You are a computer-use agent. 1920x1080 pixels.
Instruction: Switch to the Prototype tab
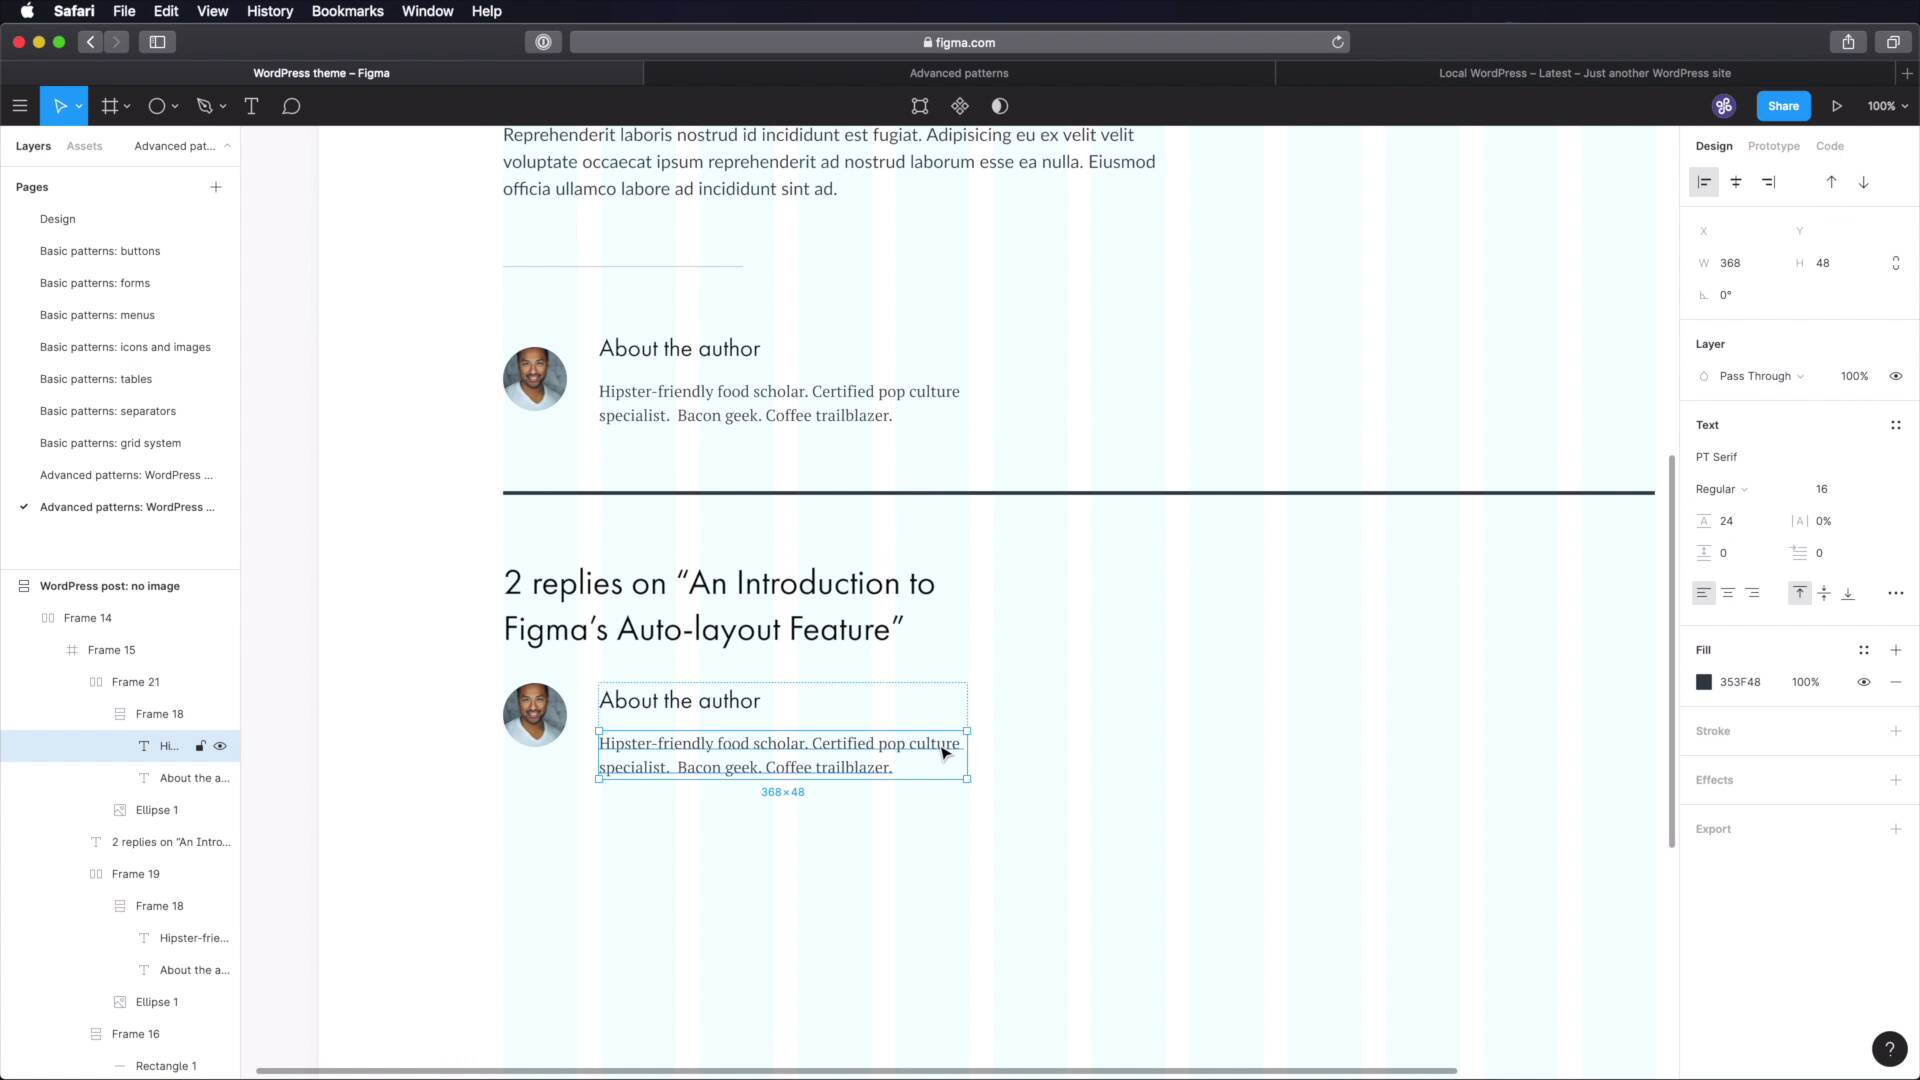(1773, 146)
